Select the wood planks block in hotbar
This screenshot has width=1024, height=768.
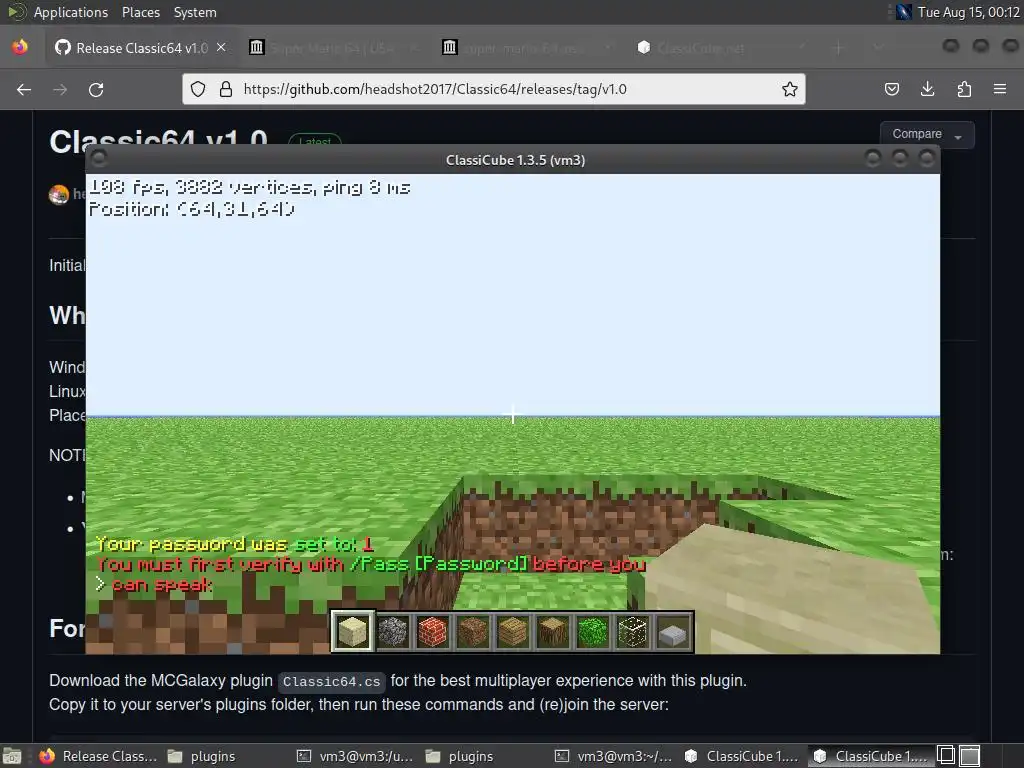[x=513, y=632]
